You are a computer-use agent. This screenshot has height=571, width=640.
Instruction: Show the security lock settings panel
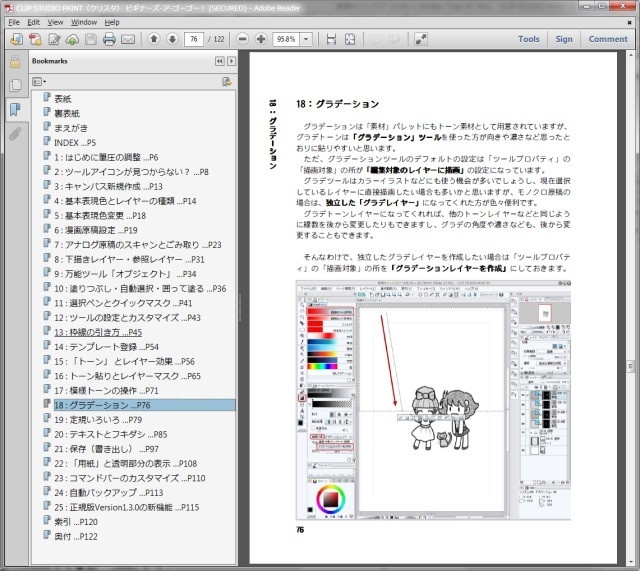click(14, 62)
